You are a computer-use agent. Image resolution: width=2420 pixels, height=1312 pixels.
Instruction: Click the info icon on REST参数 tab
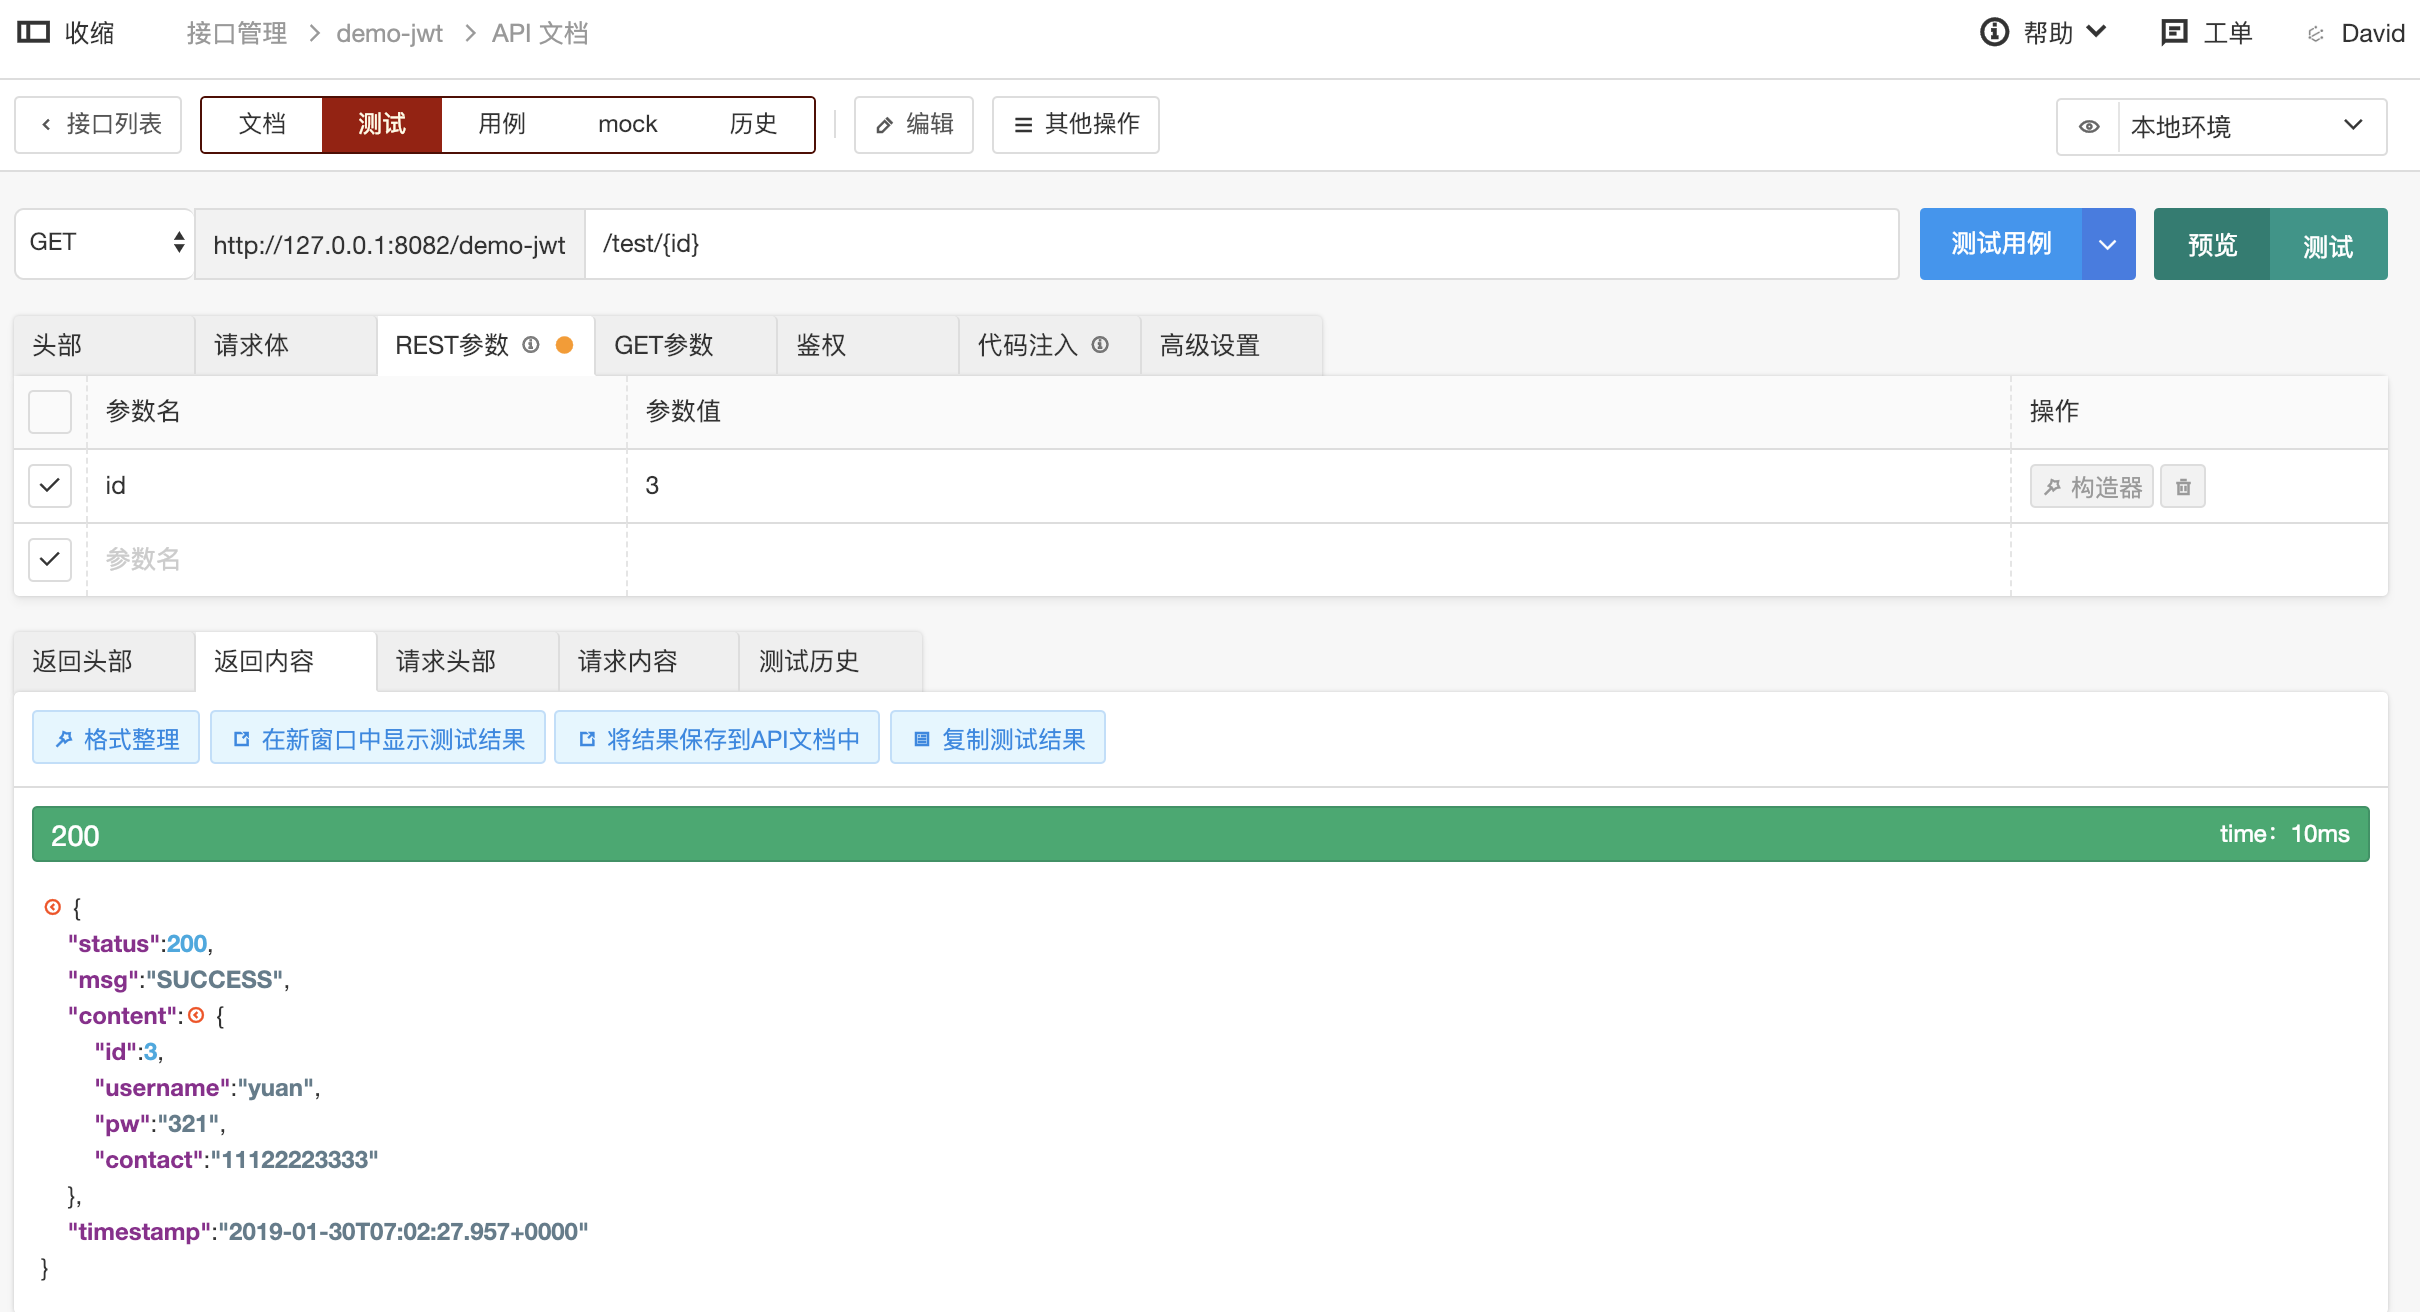coord(530,345)
